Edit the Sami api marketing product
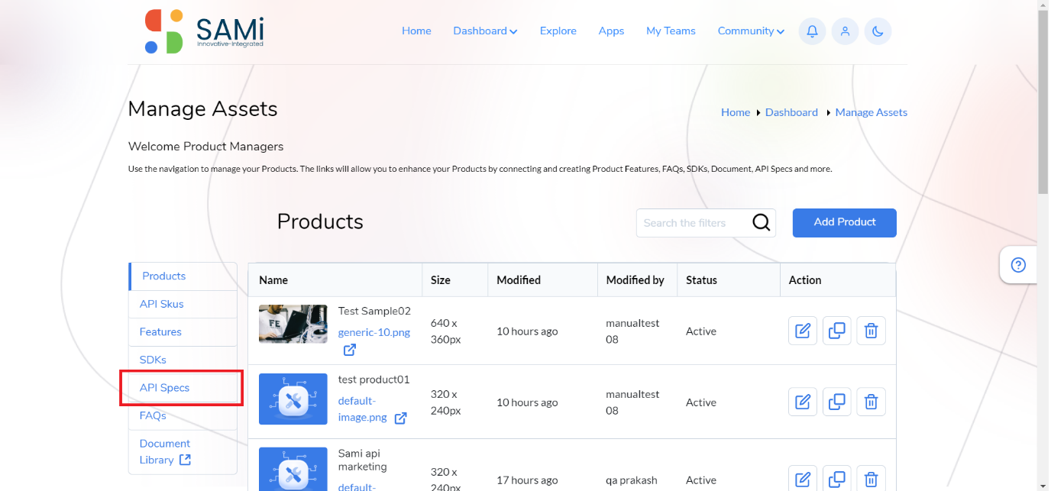This screenshot has height=496, width=1051. (802, 479)
